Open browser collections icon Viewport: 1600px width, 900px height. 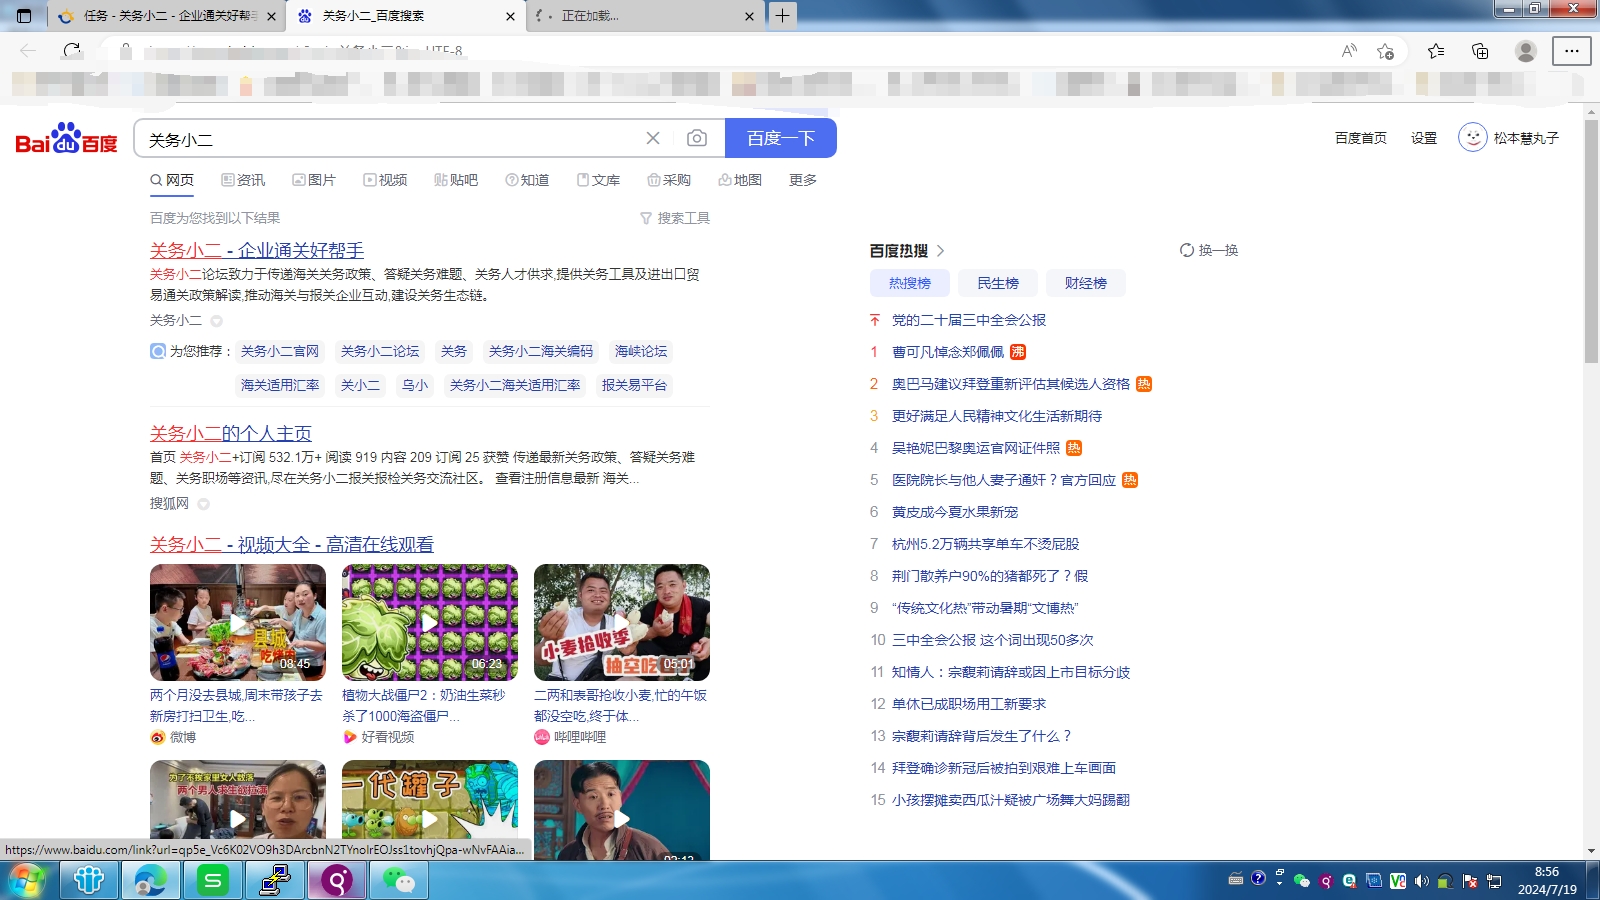coord(1480,51)
